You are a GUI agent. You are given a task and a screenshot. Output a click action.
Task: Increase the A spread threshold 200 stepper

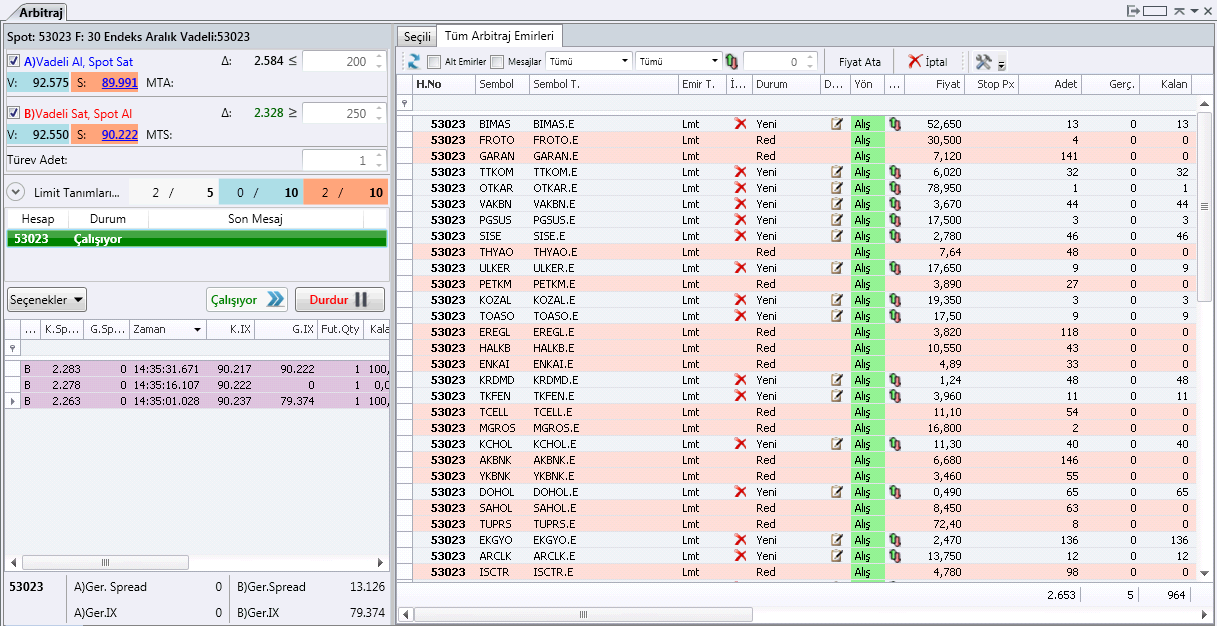(x=378, y=57)
